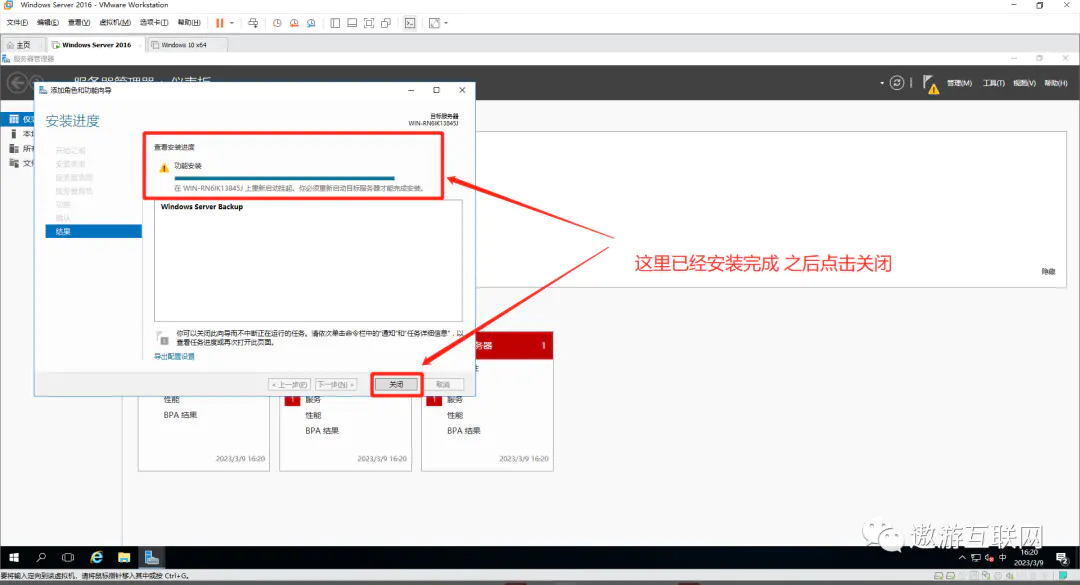The width and height of the screenshot is (1080, 585).
Task: Click the send Ctrl+Alt+Del toolbar icon
Action: pos(253,23)
